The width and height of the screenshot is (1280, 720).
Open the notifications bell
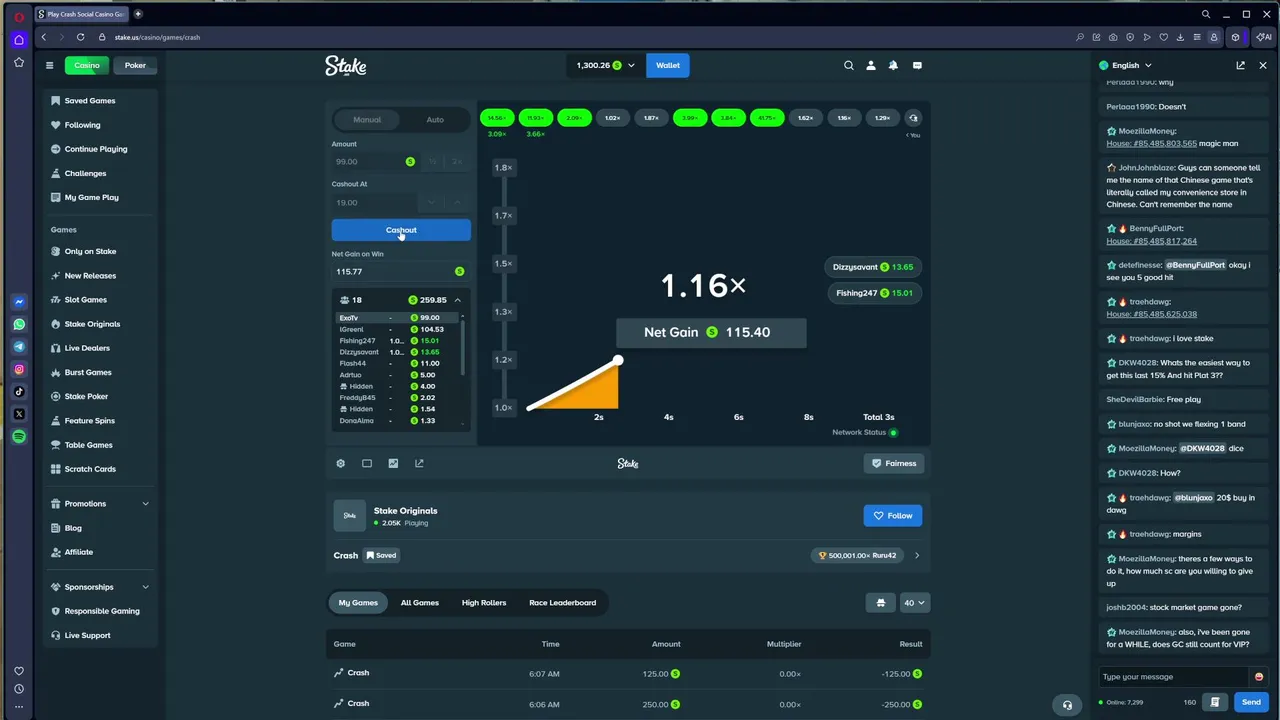(893, 65)
